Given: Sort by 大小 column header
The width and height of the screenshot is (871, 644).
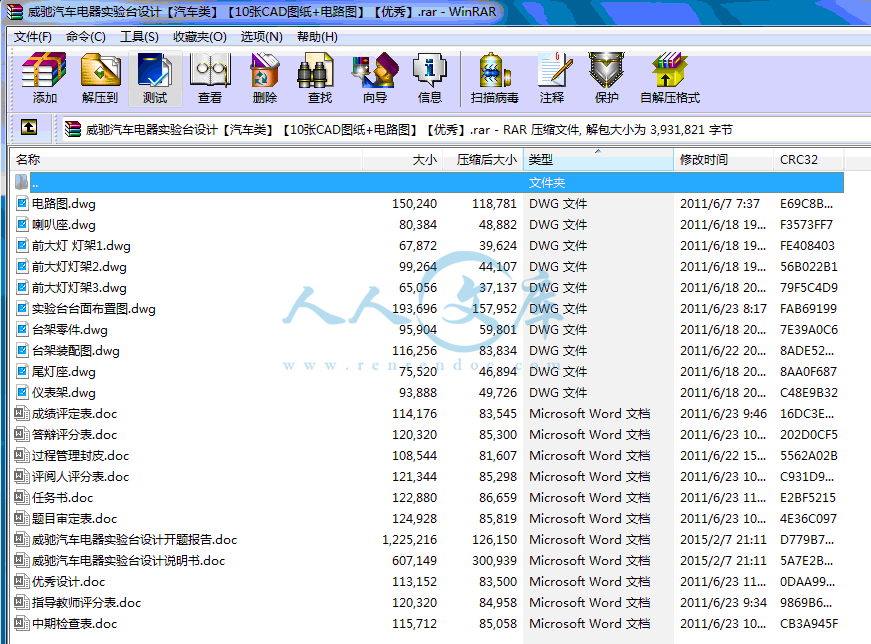Looking at the screenshot, I should point(403,160).
